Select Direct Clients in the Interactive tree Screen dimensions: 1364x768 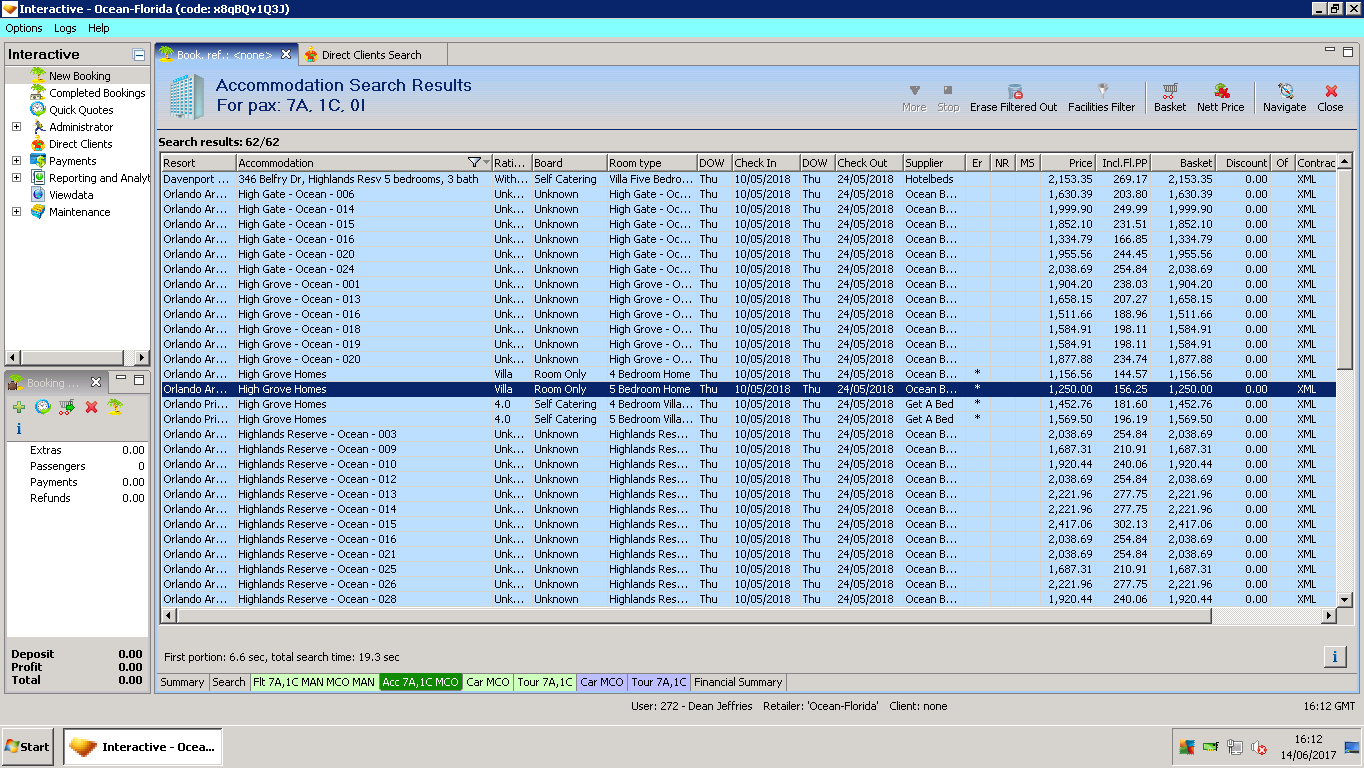pos(80,144)
